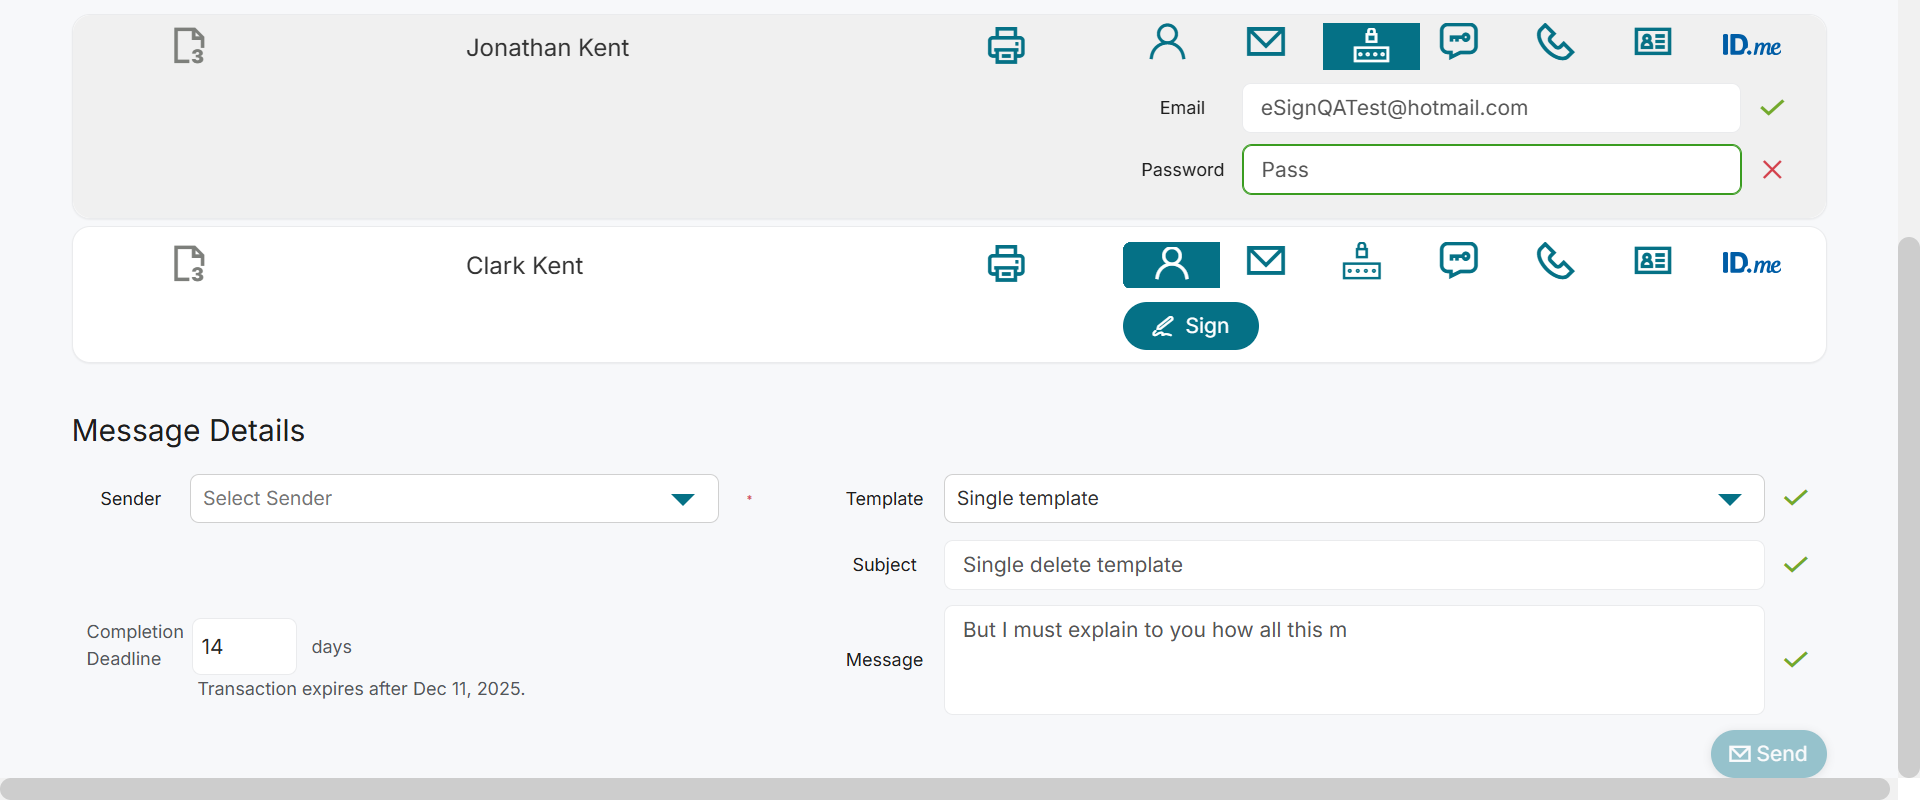Select password authentication for Clark Kent
This screenshot has height=800, width=1920.
[1361, 262]
